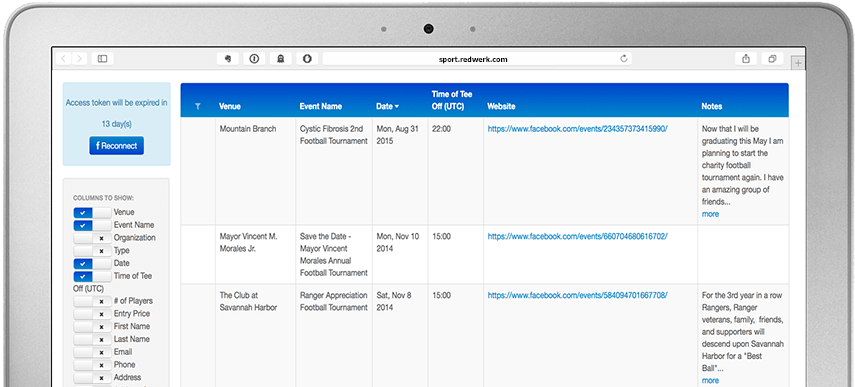Open the 1Password extension icon
The height and width of the screenshot is (387, 855).
[254, 59]
